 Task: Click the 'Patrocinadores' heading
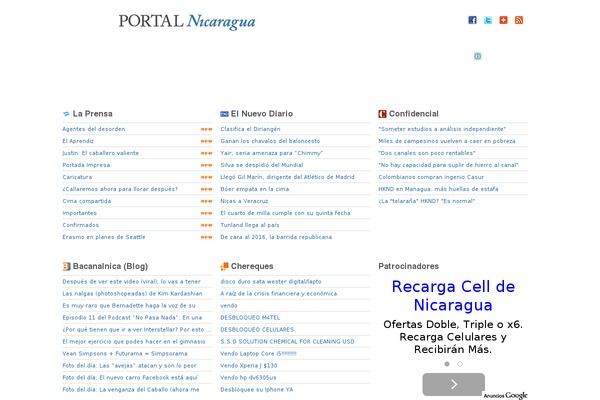pyautogui.click(x=408, y=266)
